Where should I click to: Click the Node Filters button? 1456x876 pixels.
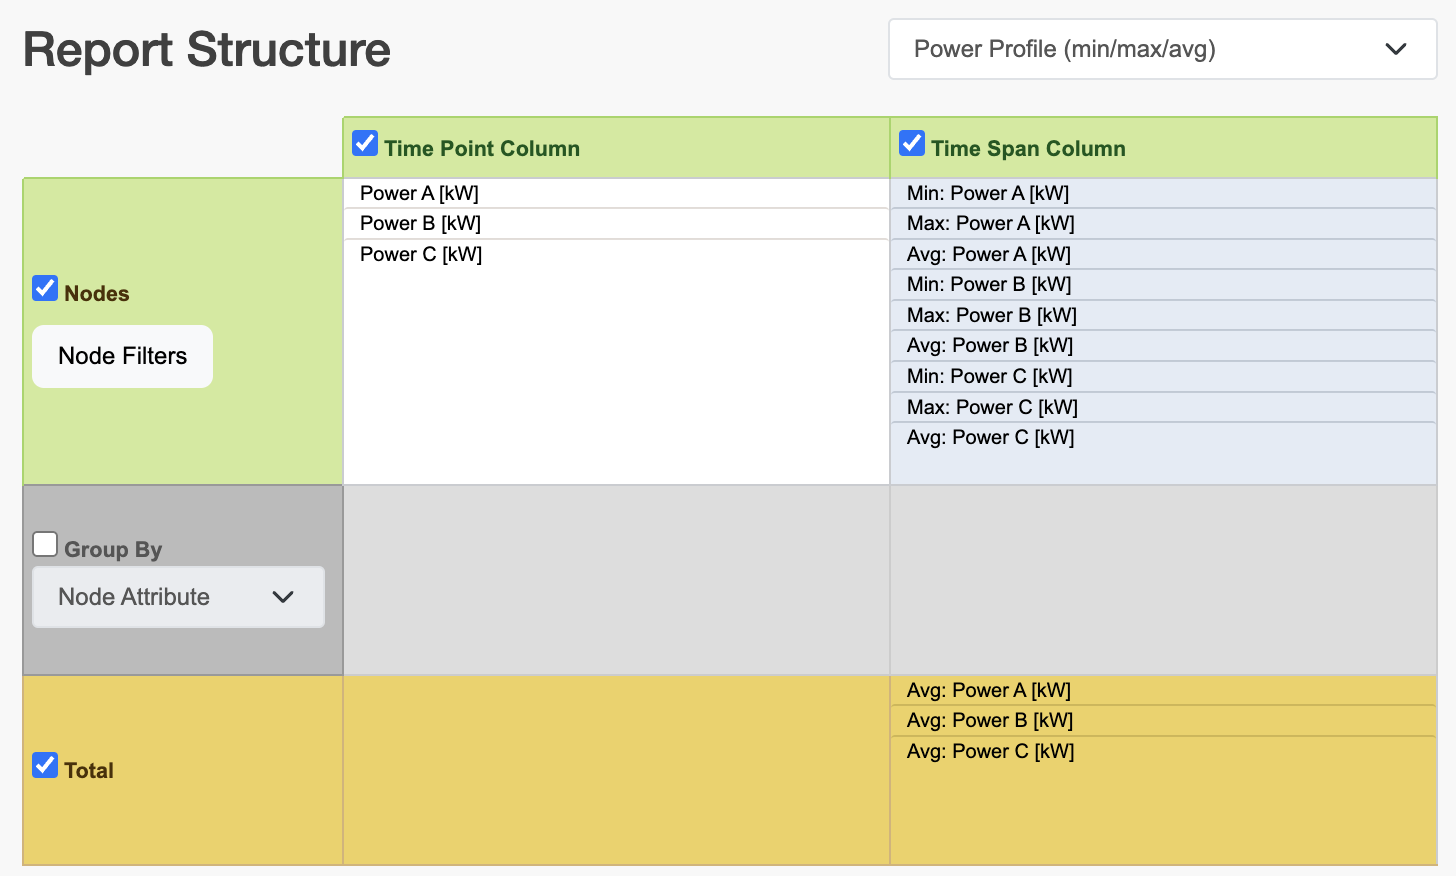tap(122, 356)
